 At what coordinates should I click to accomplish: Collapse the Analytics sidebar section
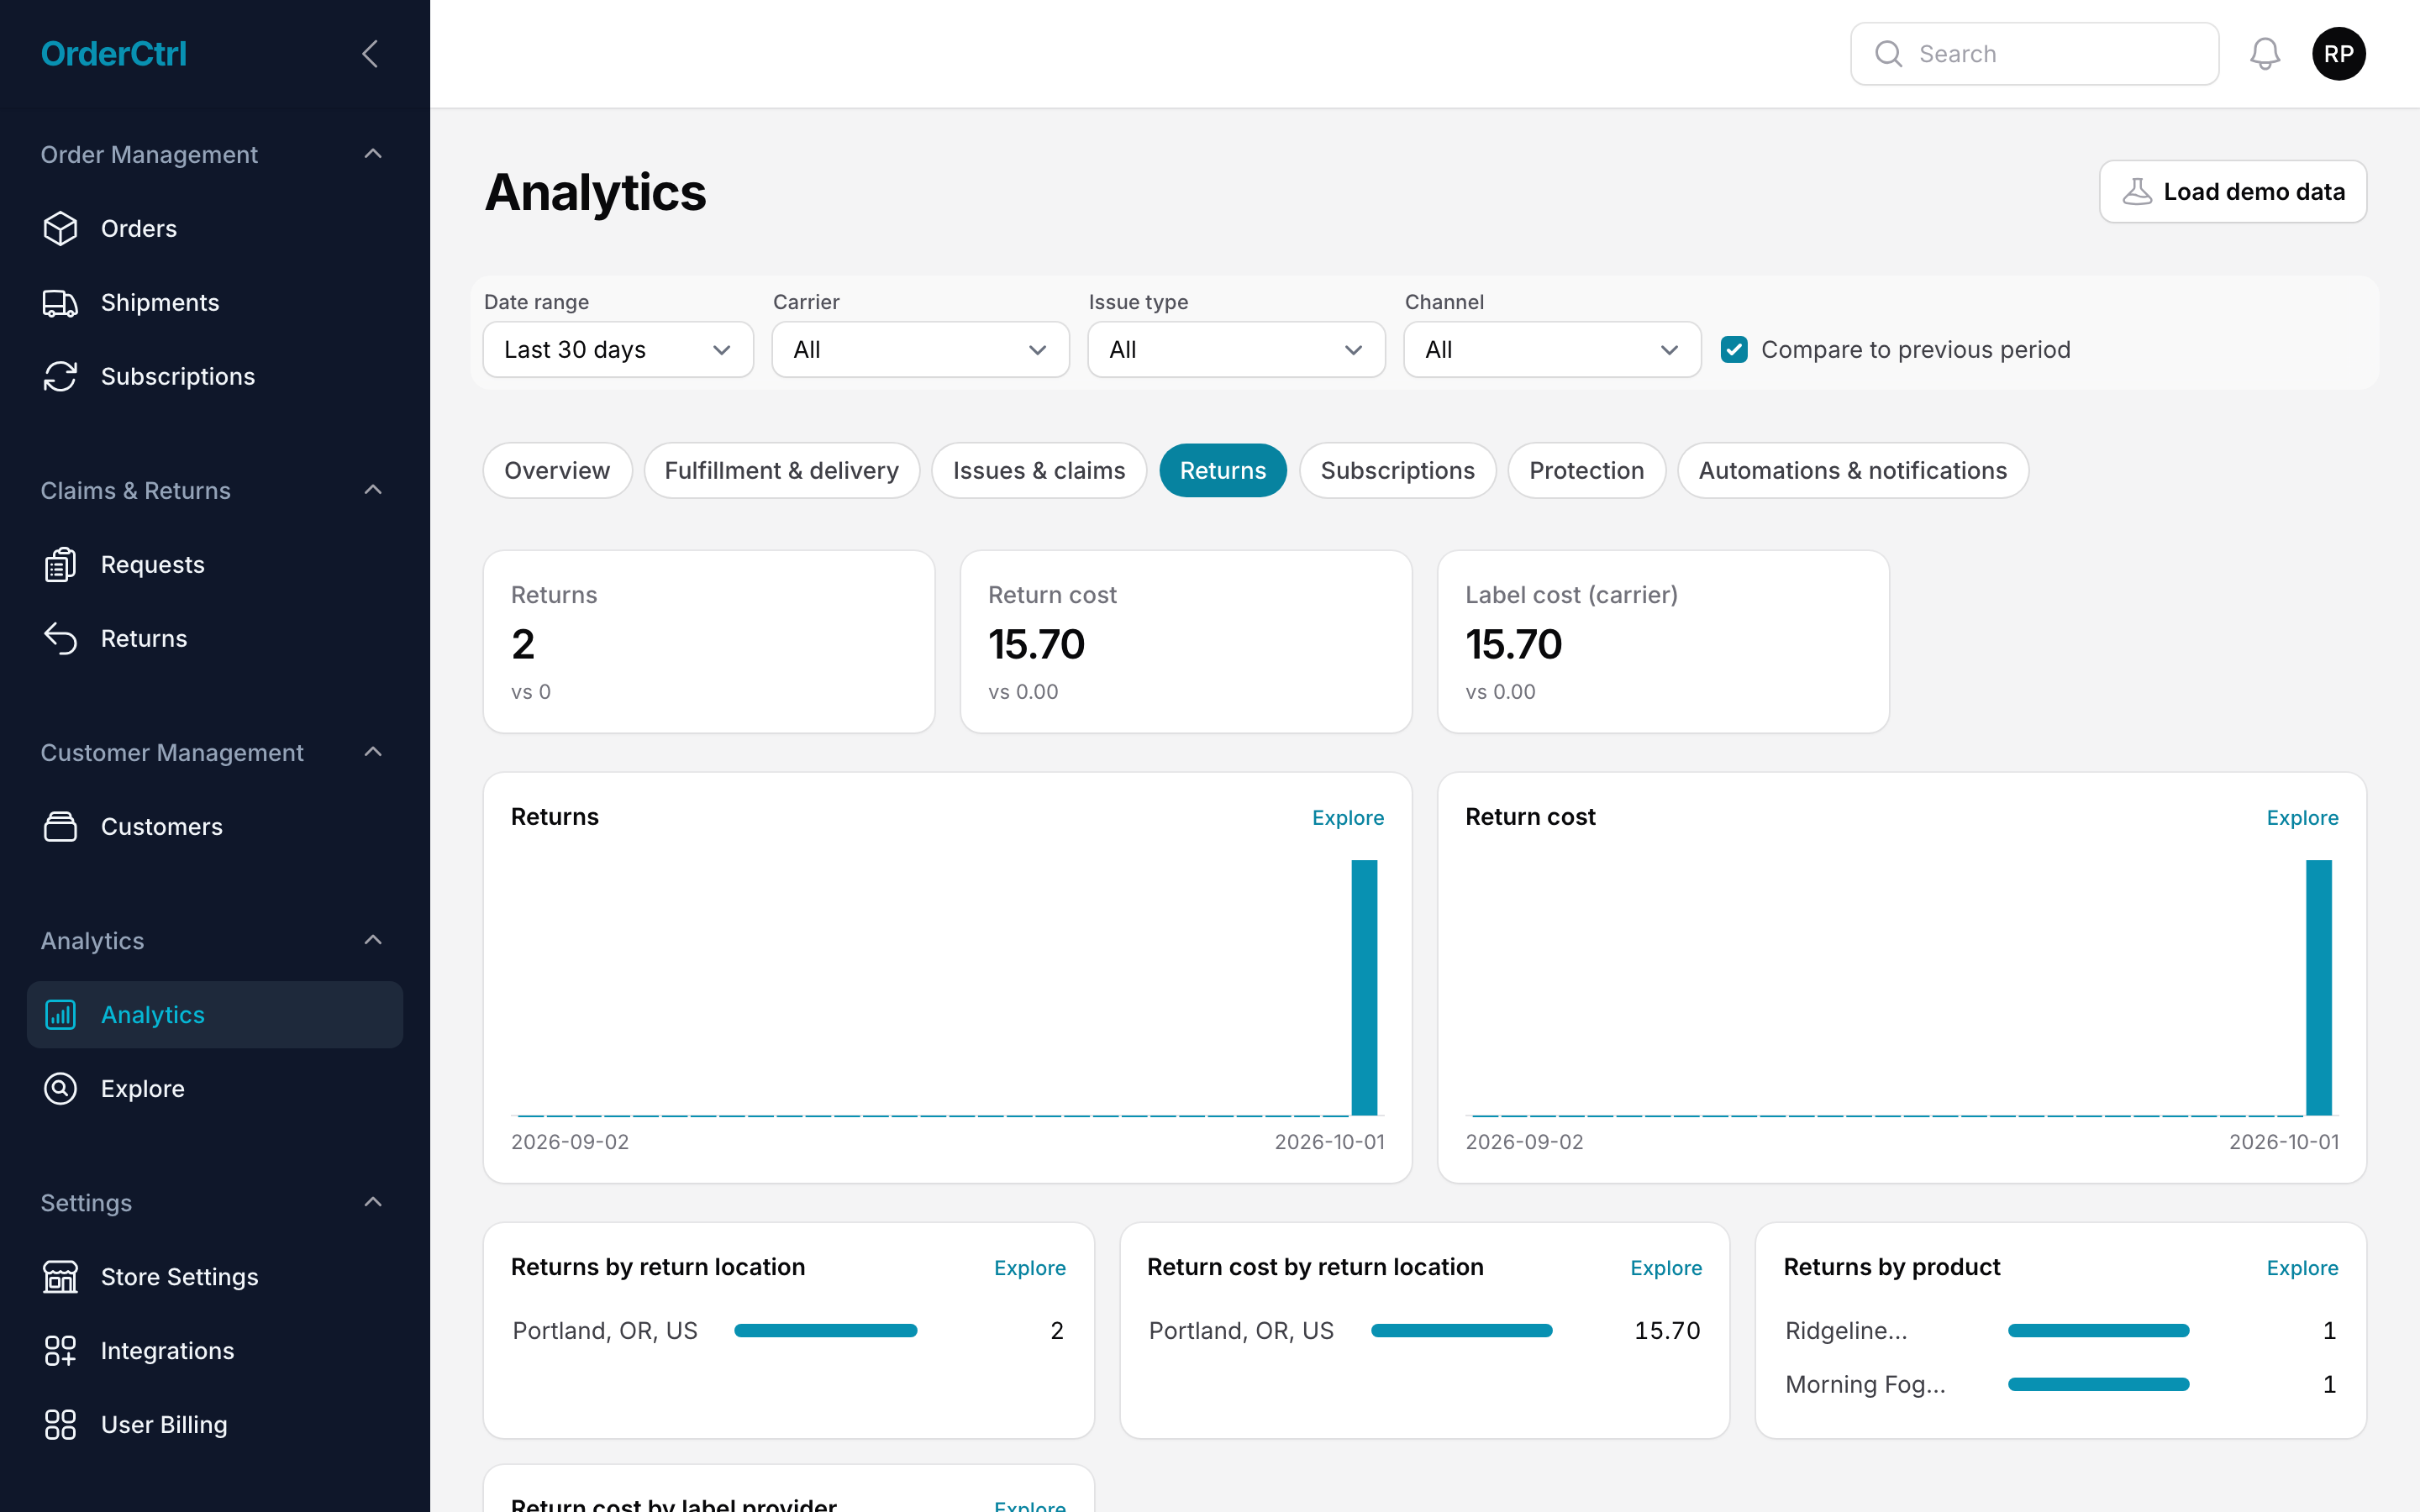pos(373,940)
